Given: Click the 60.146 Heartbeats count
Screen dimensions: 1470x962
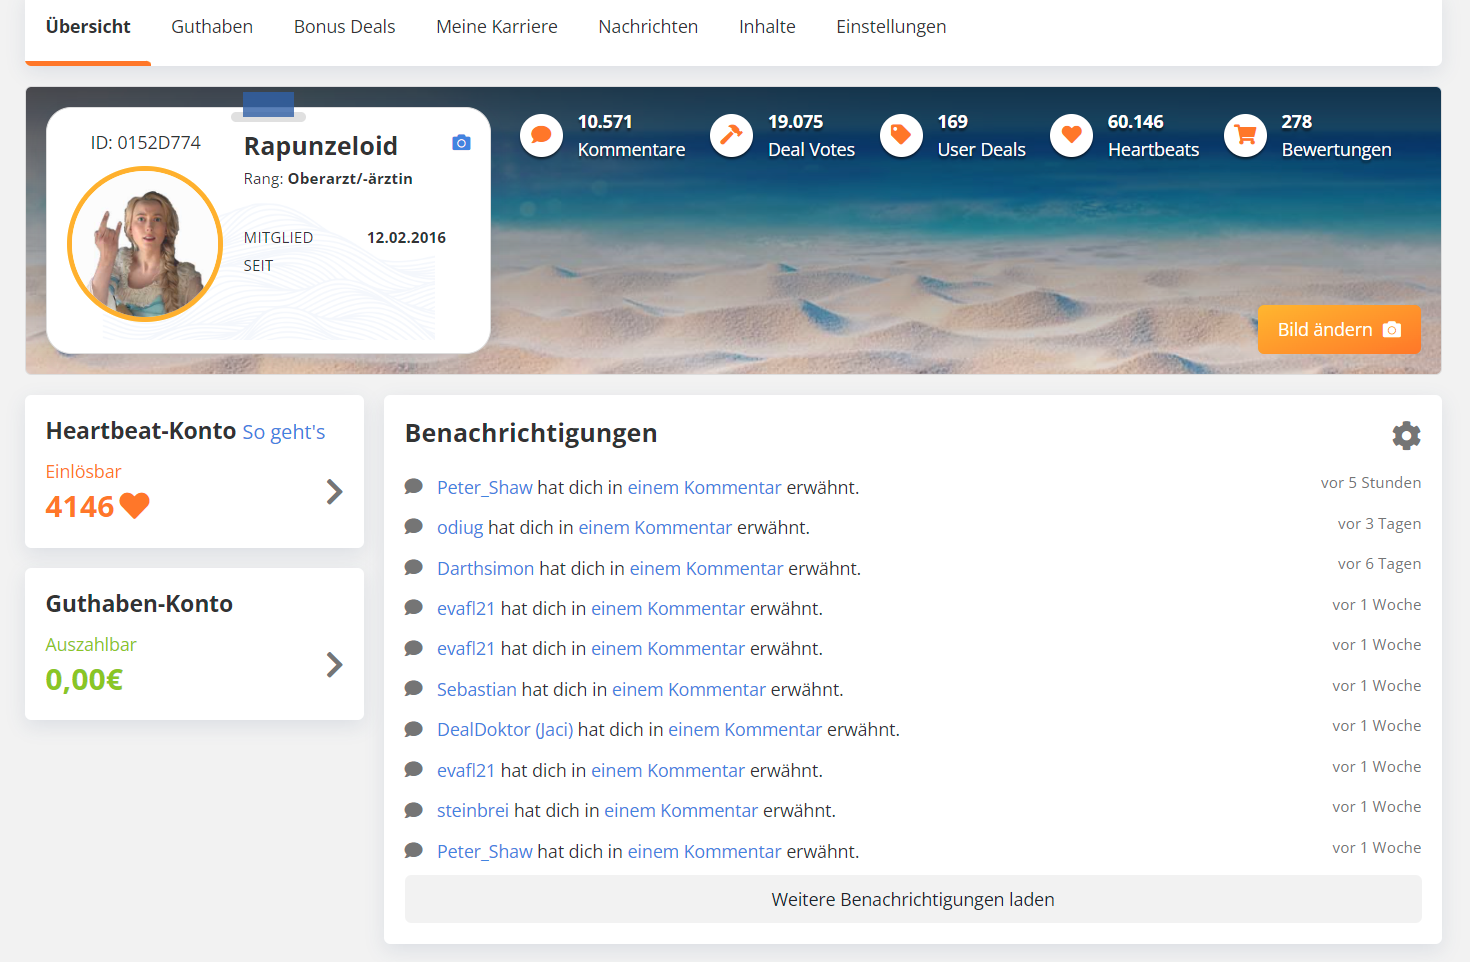Looking at the screenshot, I should [x=1136, y=122].
